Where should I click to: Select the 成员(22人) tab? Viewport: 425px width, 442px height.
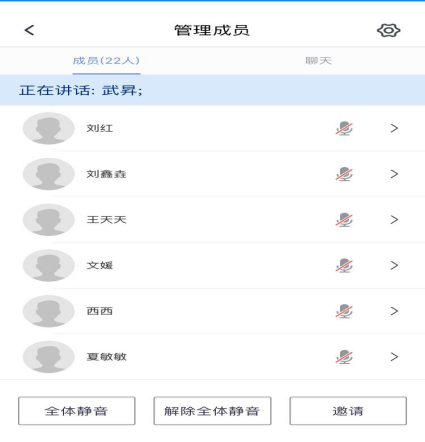(x=106, y=61)
